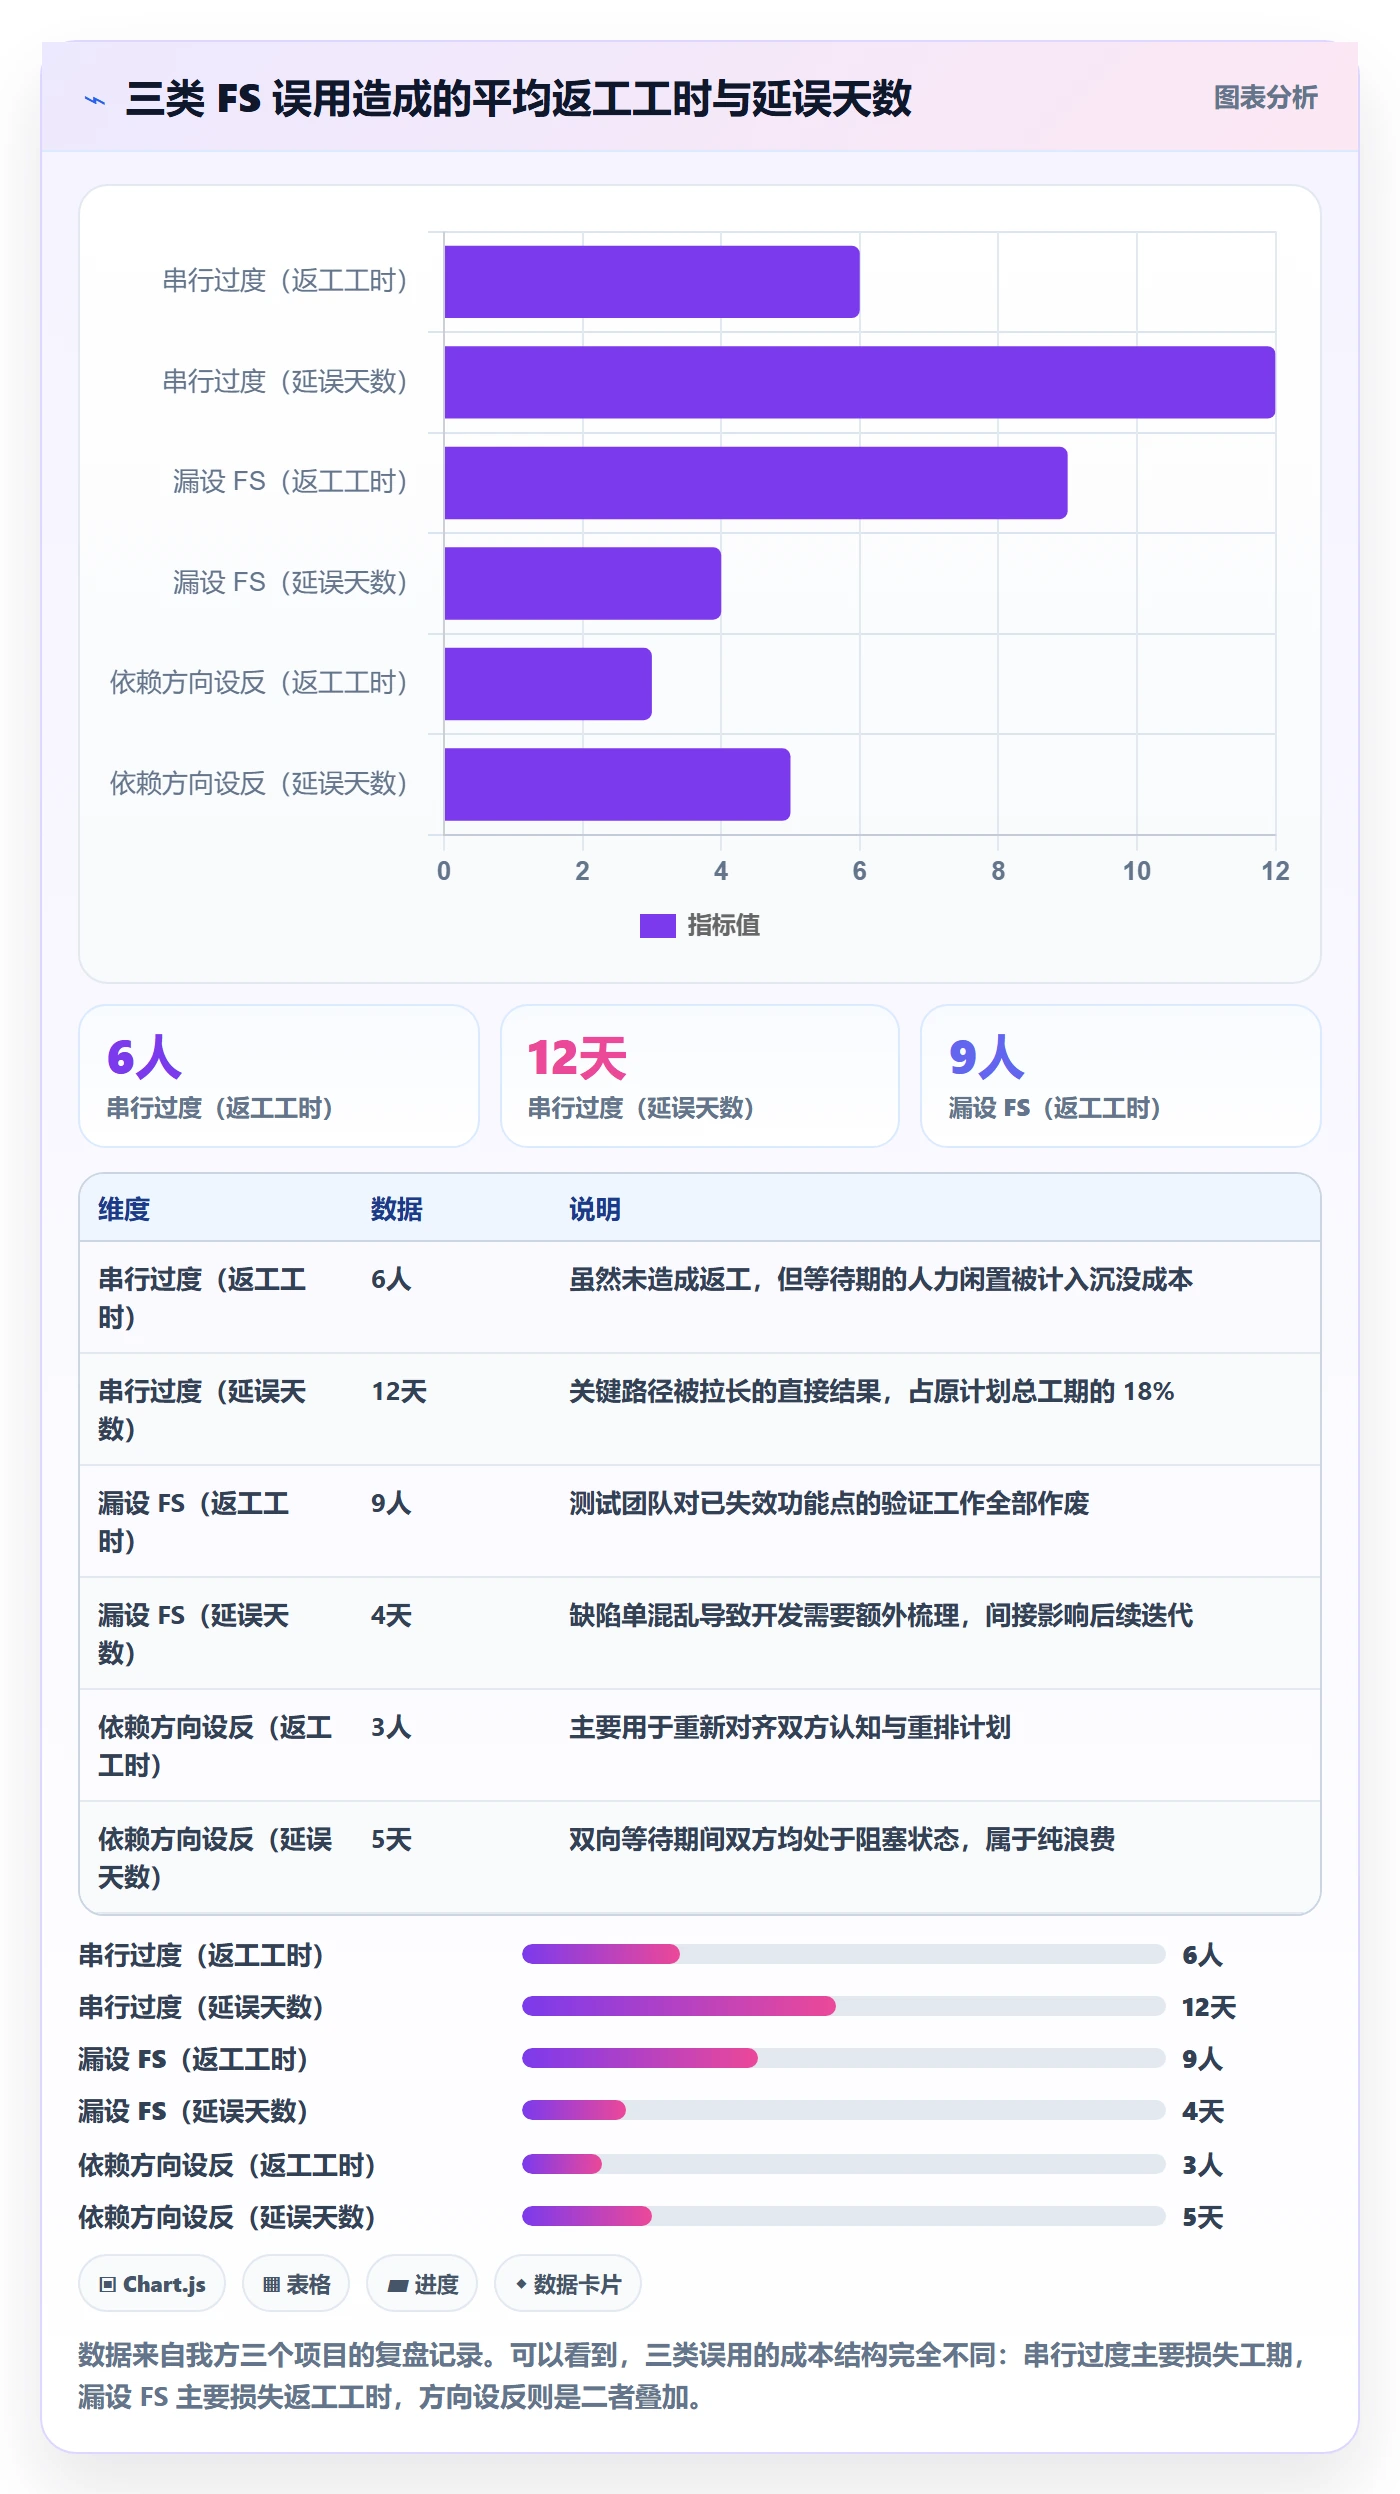Click the footer paragraph starting 数据来自我方三个项目
This screenshot has height=2494, width=1400.
(x=694, y=2376)
